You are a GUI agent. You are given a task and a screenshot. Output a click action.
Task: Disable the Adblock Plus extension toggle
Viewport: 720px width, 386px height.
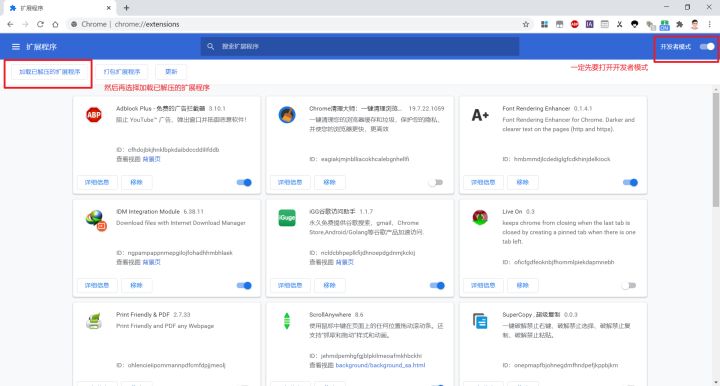pos(244,182)
